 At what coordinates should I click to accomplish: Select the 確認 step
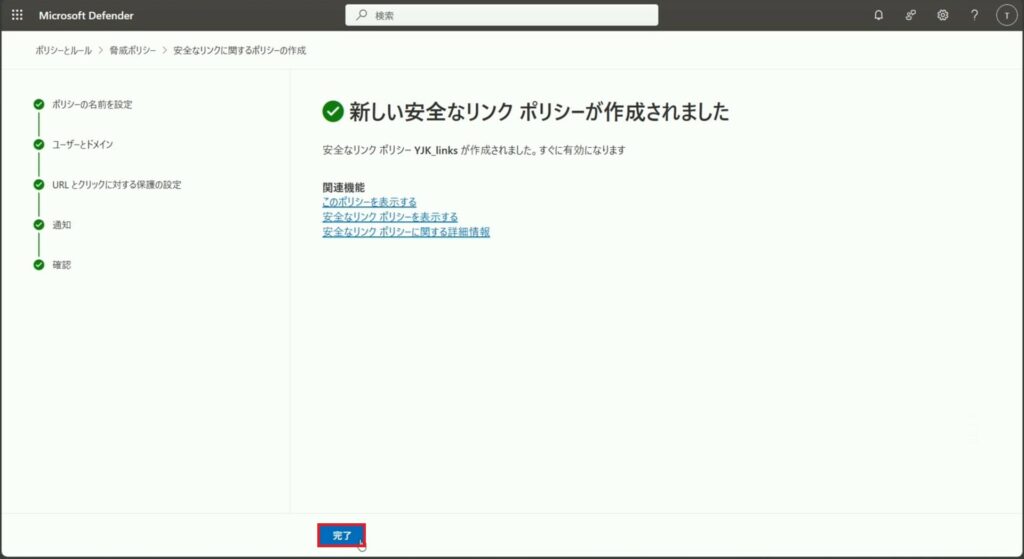61,264
